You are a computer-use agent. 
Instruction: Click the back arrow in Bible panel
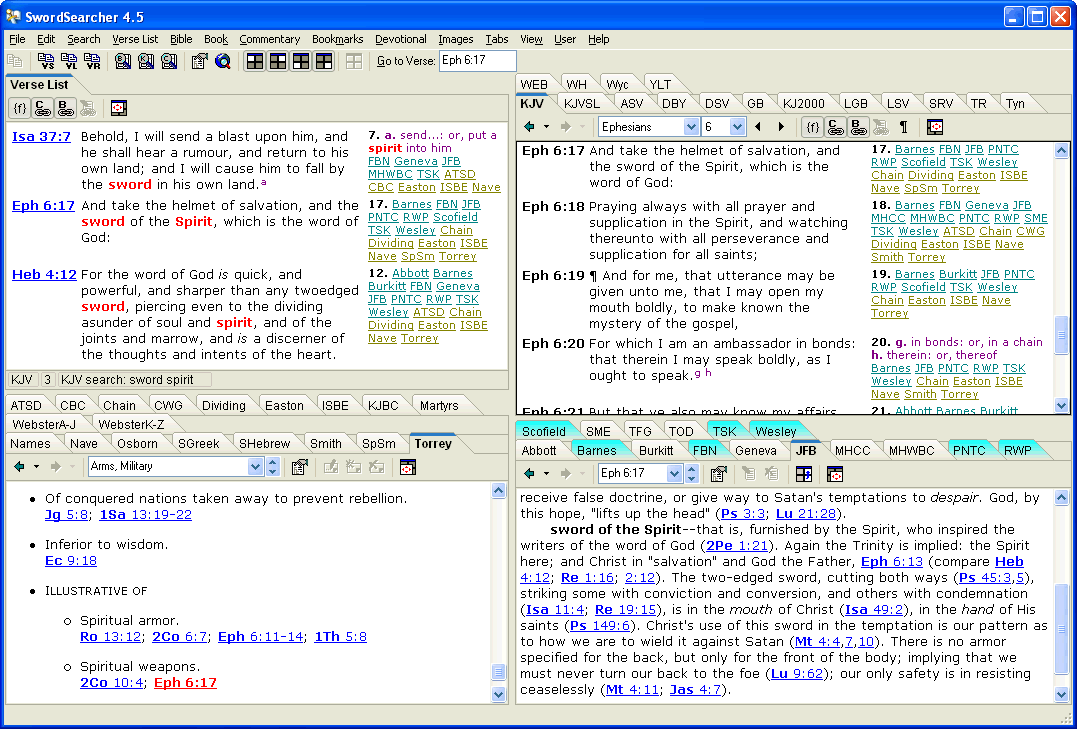coord(530,127)
